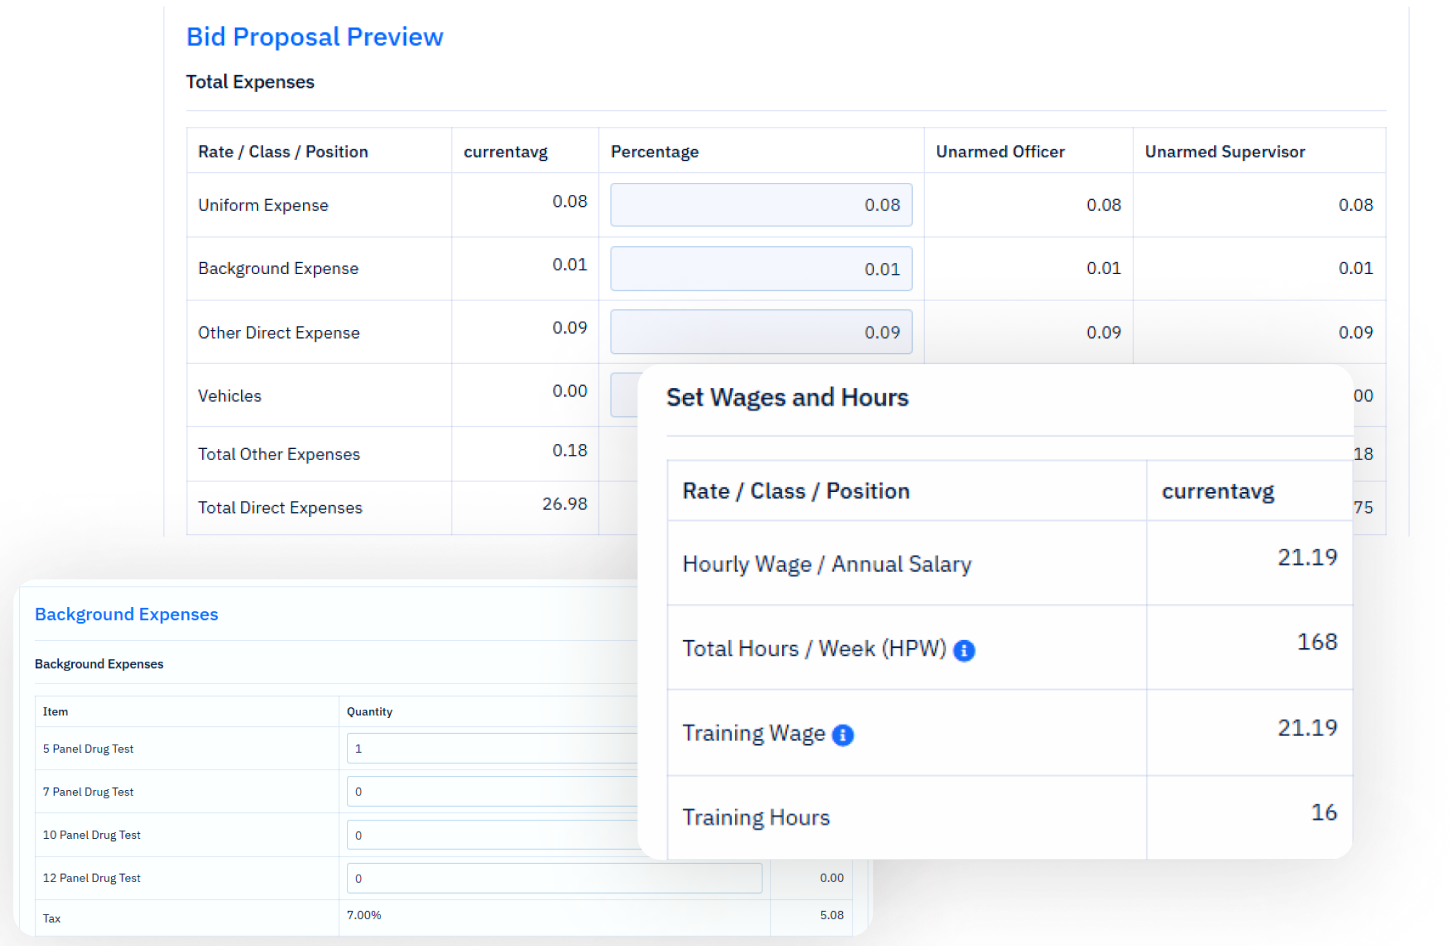
Task: Select the Unarmed Officer column header
Action: pos(1000,152)
